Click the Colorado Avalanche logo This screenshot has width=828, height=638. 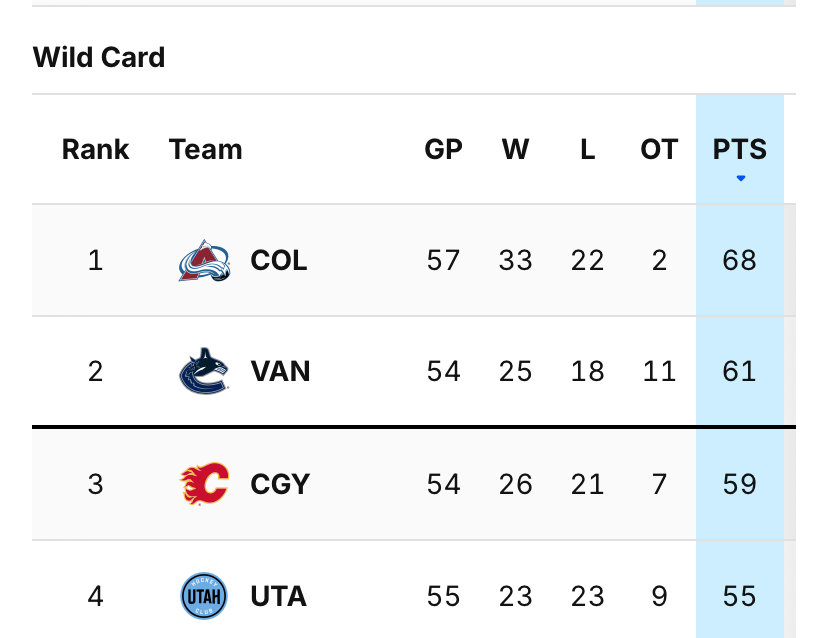[x=204, y=260]
